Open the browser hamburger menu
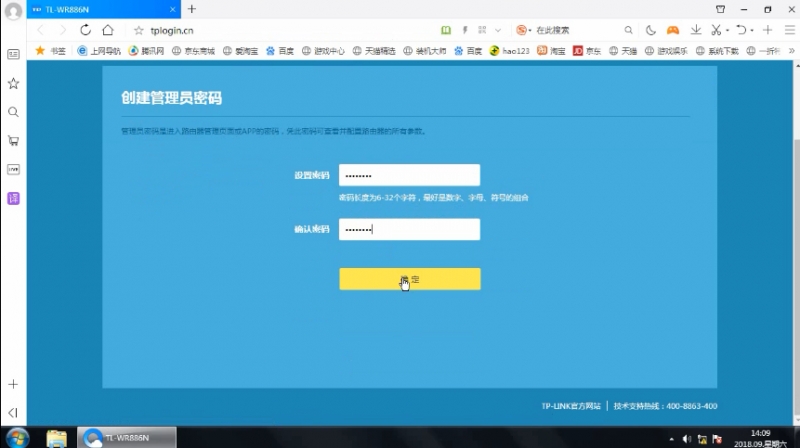The image size is (800, 448). point(789,30)
